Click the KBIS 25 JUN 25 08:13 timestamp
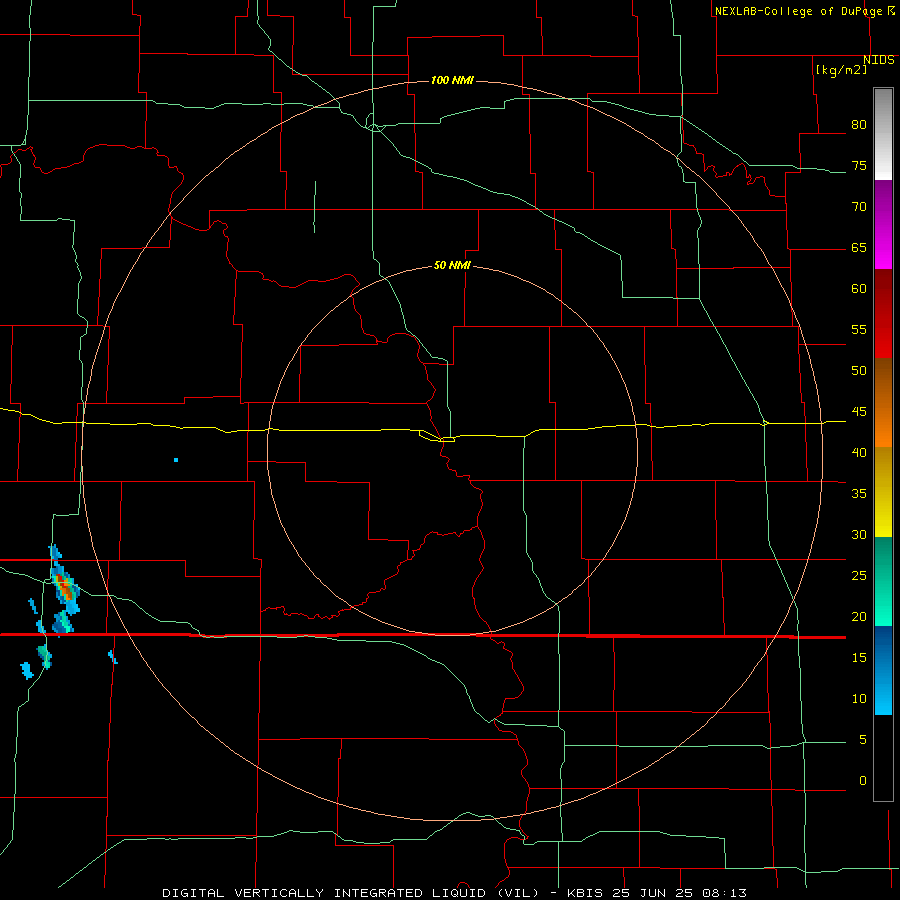900x900 pixels. (x=657, y=893)
